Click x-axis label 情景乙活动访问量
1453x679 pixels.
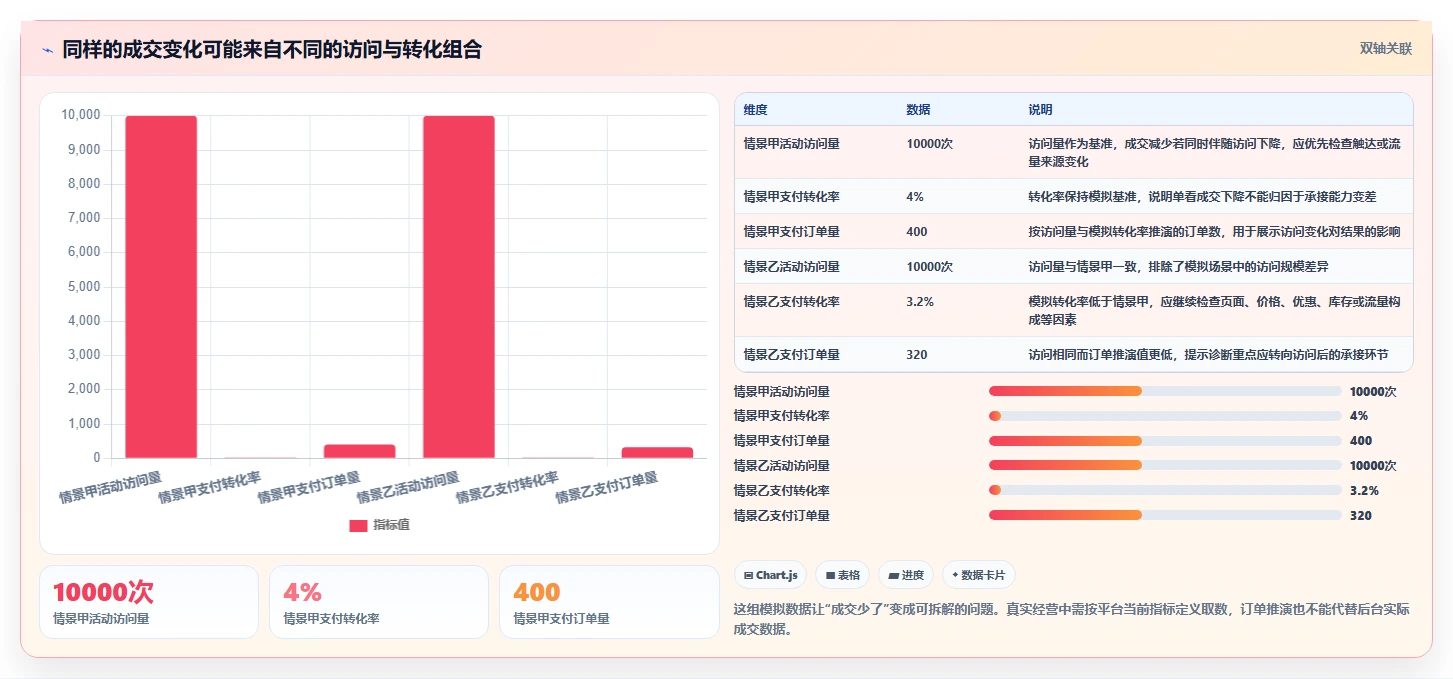click(408, 487)
